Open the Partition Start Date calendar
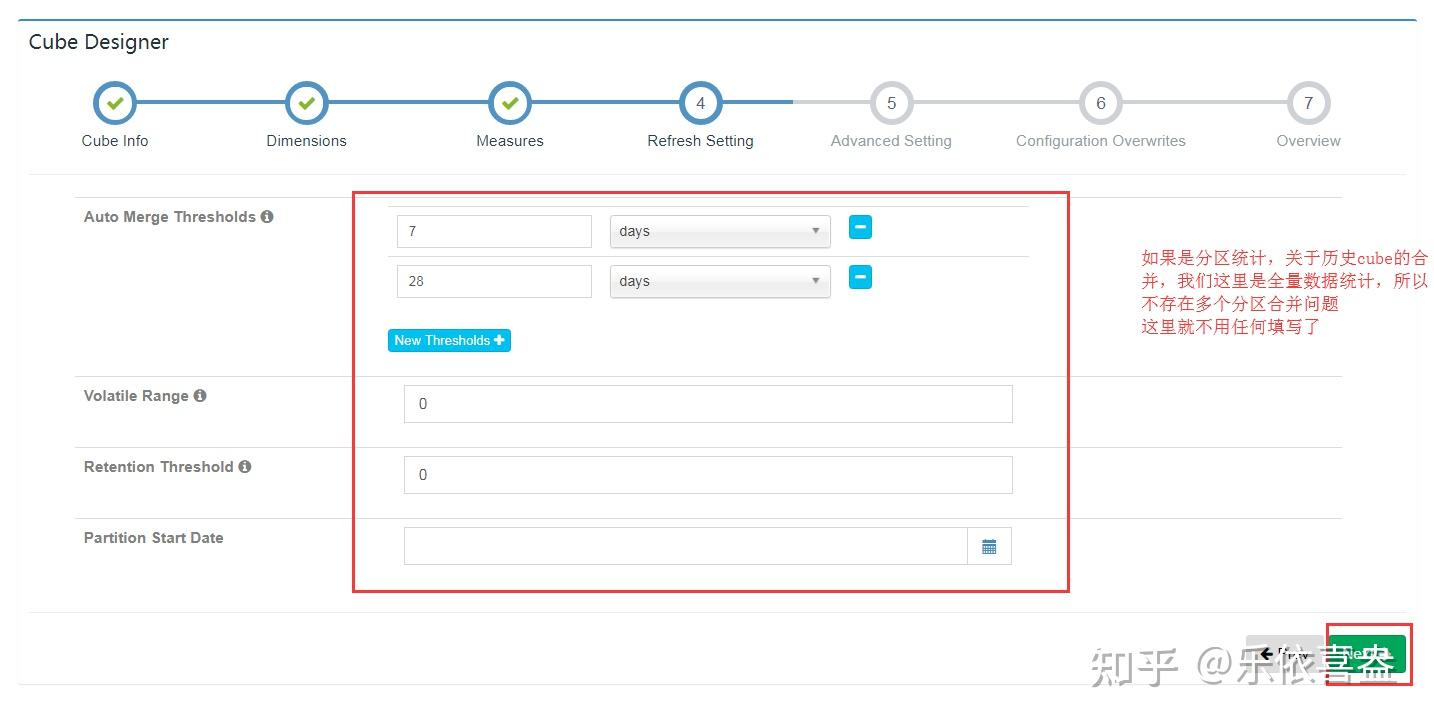 click(x=989, y=546)
